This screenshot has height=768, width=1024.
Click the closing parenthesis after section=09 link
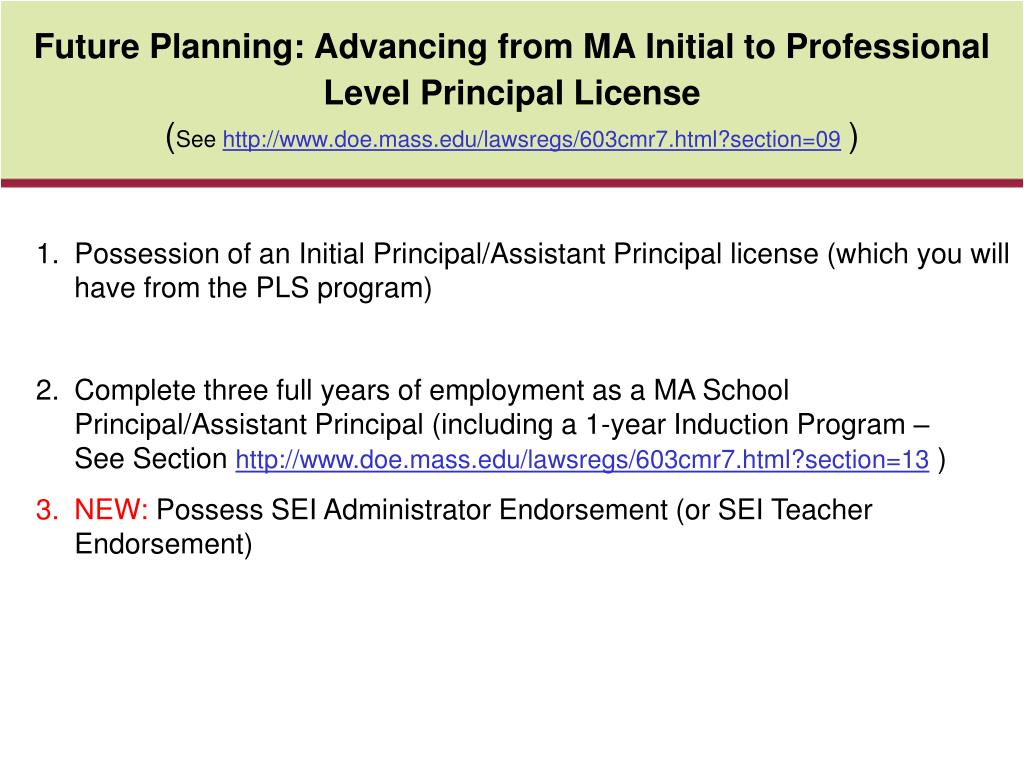(853, 138)
